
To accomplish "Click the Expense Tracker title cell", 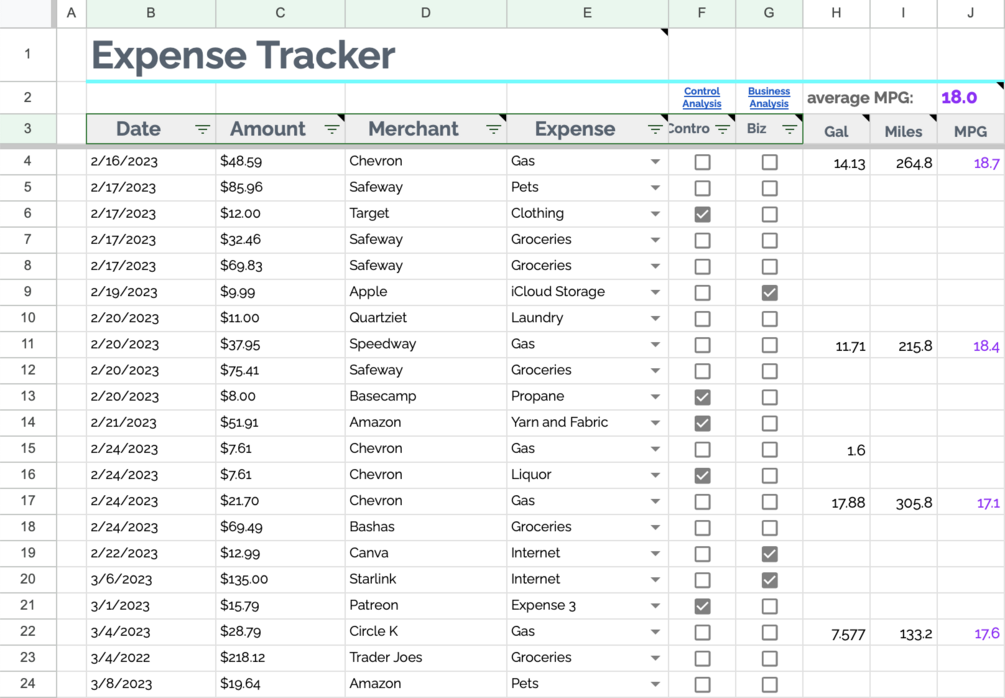I will pos(377,54).
